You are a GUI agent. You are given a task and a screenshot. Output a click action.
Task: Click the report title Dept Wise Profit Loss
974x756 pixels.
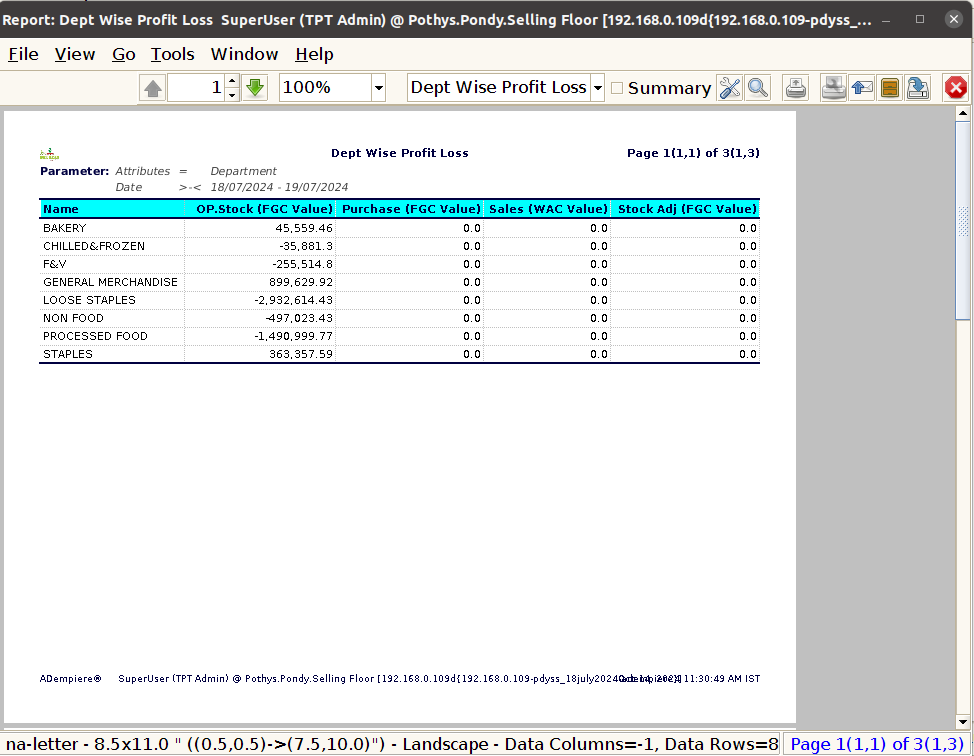click(x=399, y=153)
